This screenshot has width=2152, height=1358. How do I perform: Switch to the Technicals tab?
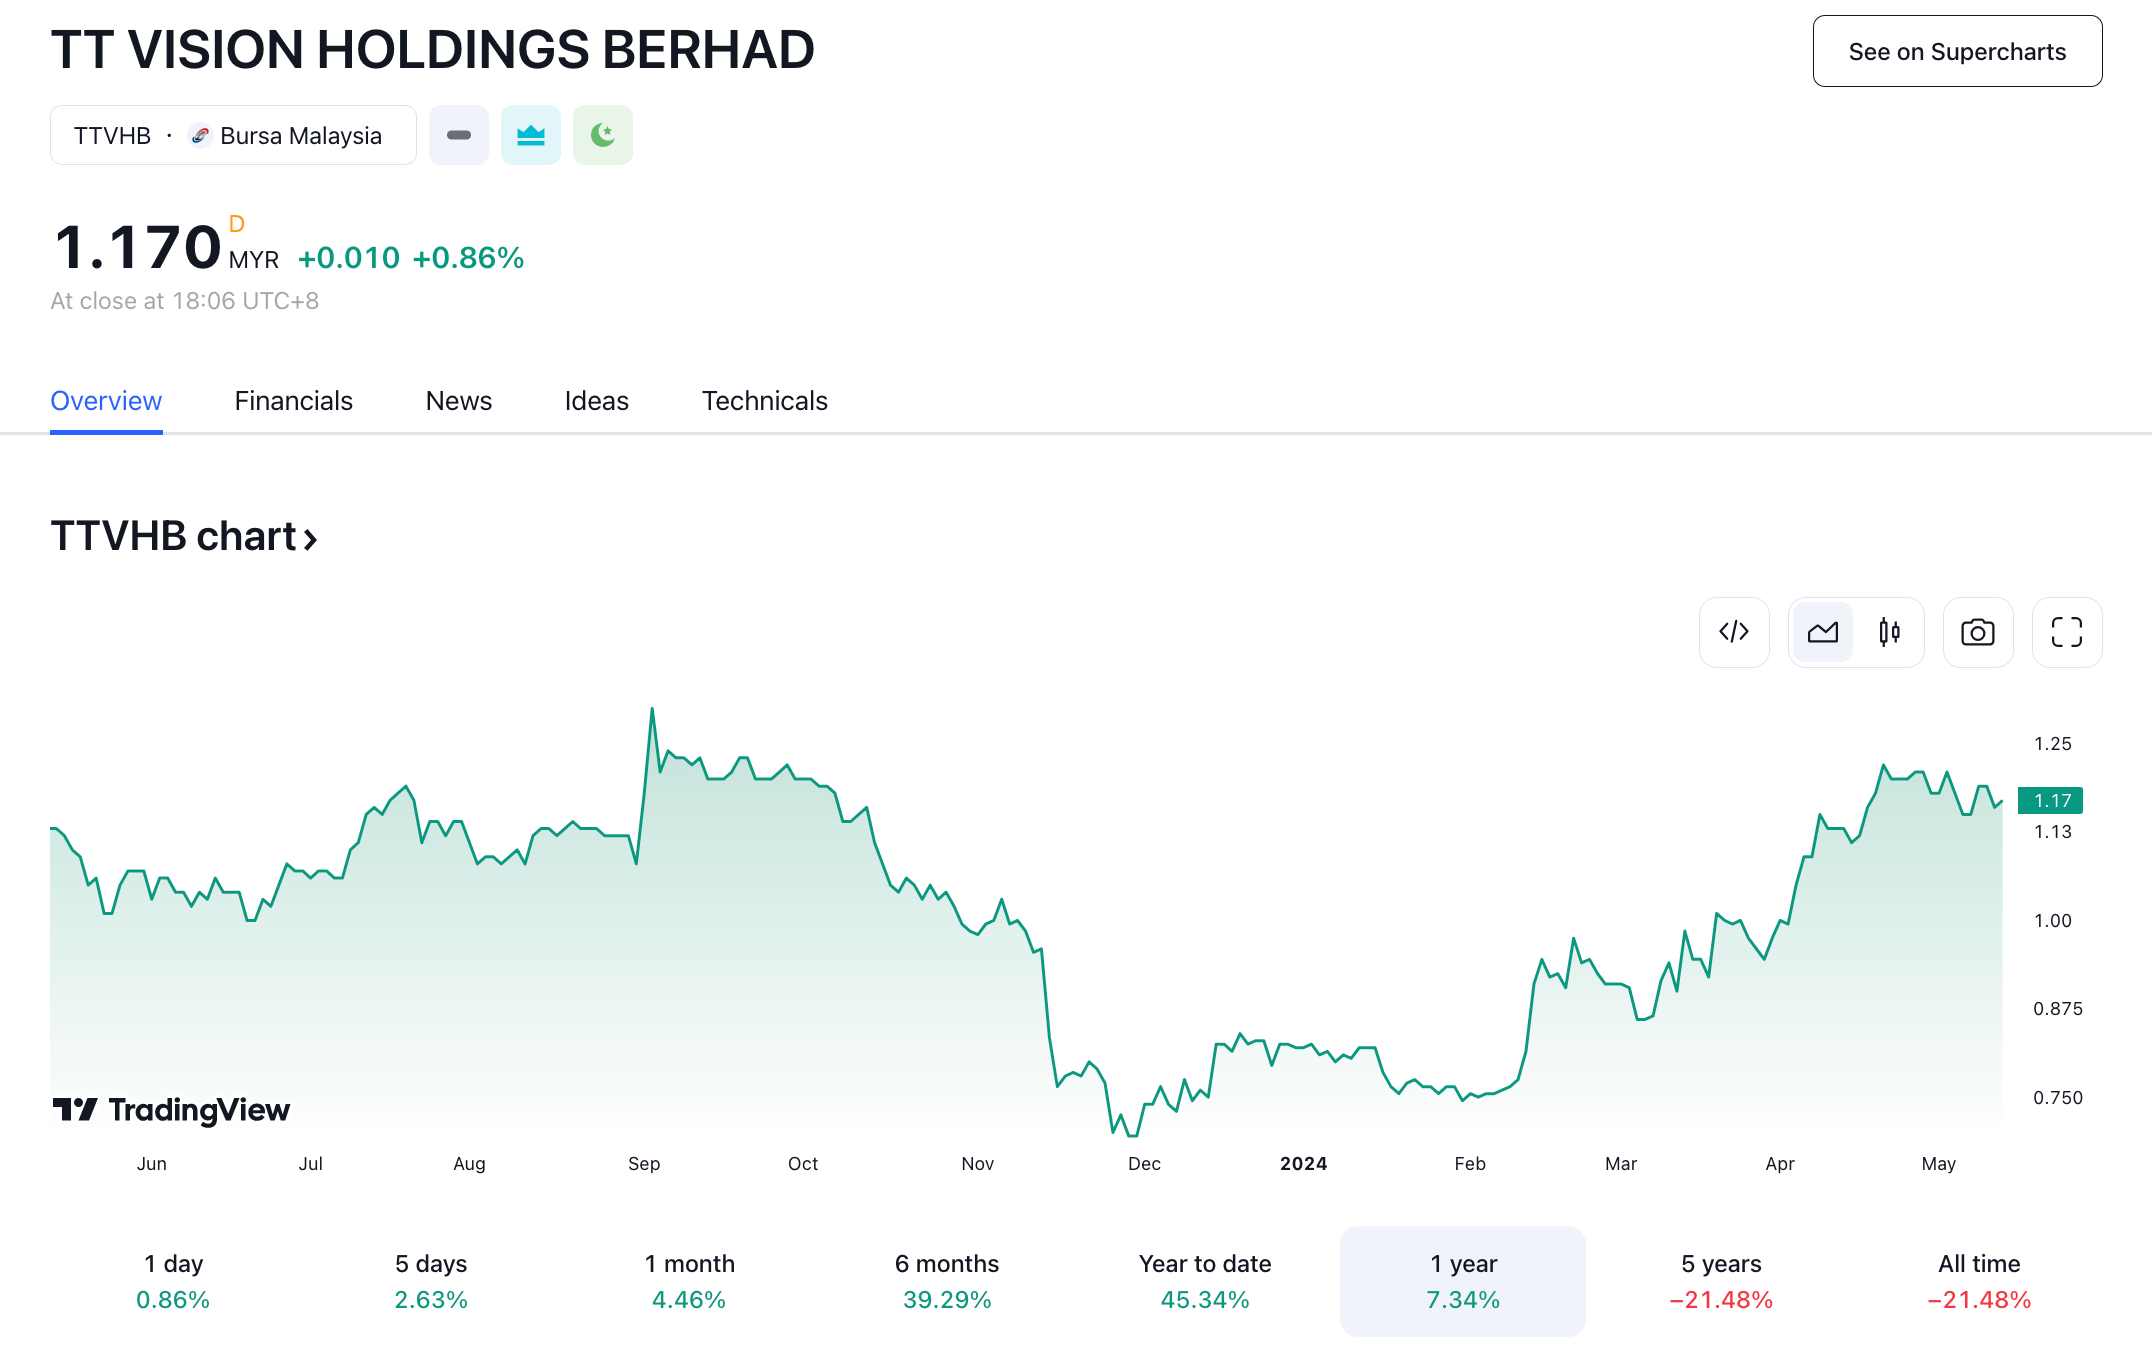click(x=764, y=401)
